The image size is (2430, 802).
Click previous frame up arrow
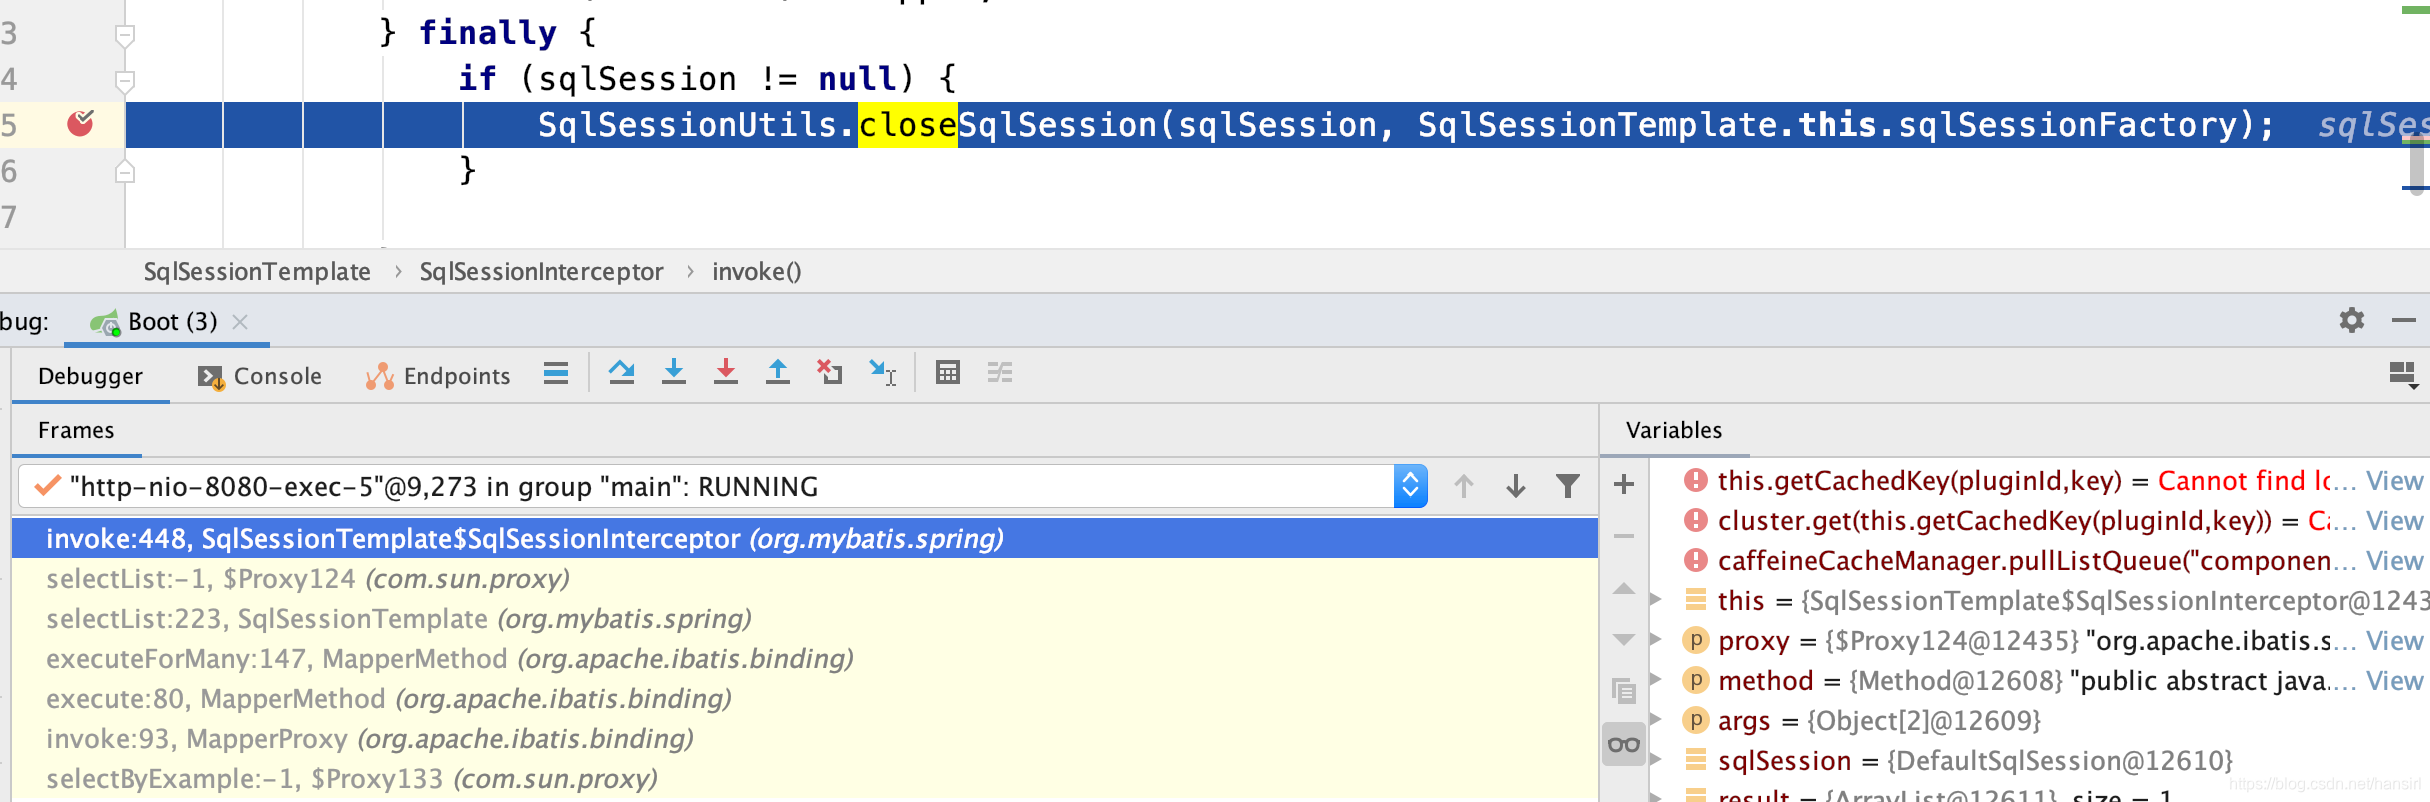pyautogui.click(x=1464, y=487)
